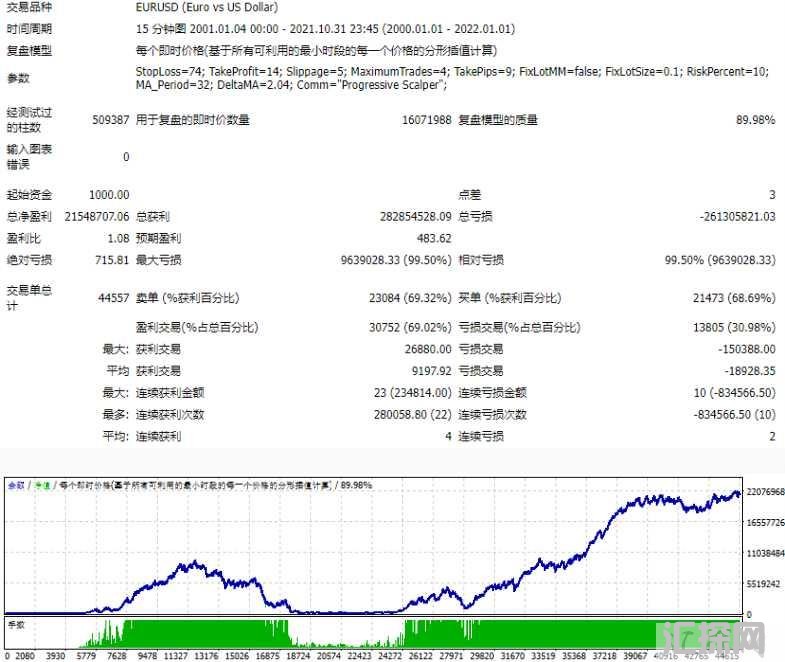Screen dimensions: 785x662
Task: Click x-axis trade number 33519
Action: pos(543,656)
